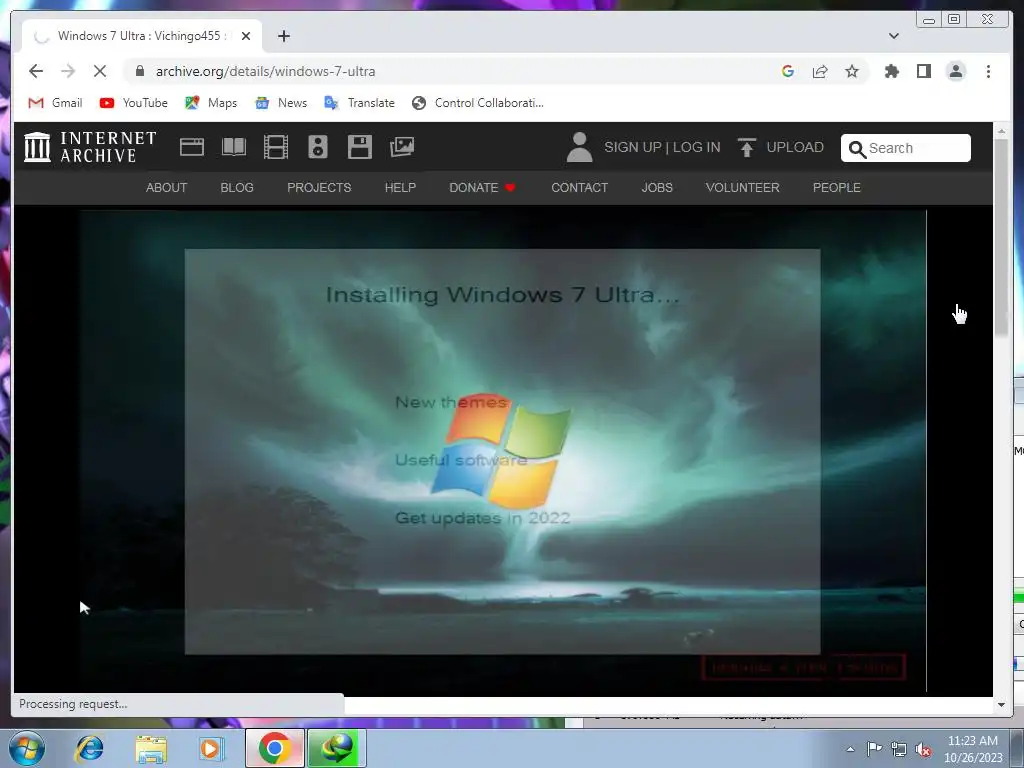This screenshot has height=768, width=1024.
Task: Switch to Internet Download Manager taskbar button
Action: 336,748
